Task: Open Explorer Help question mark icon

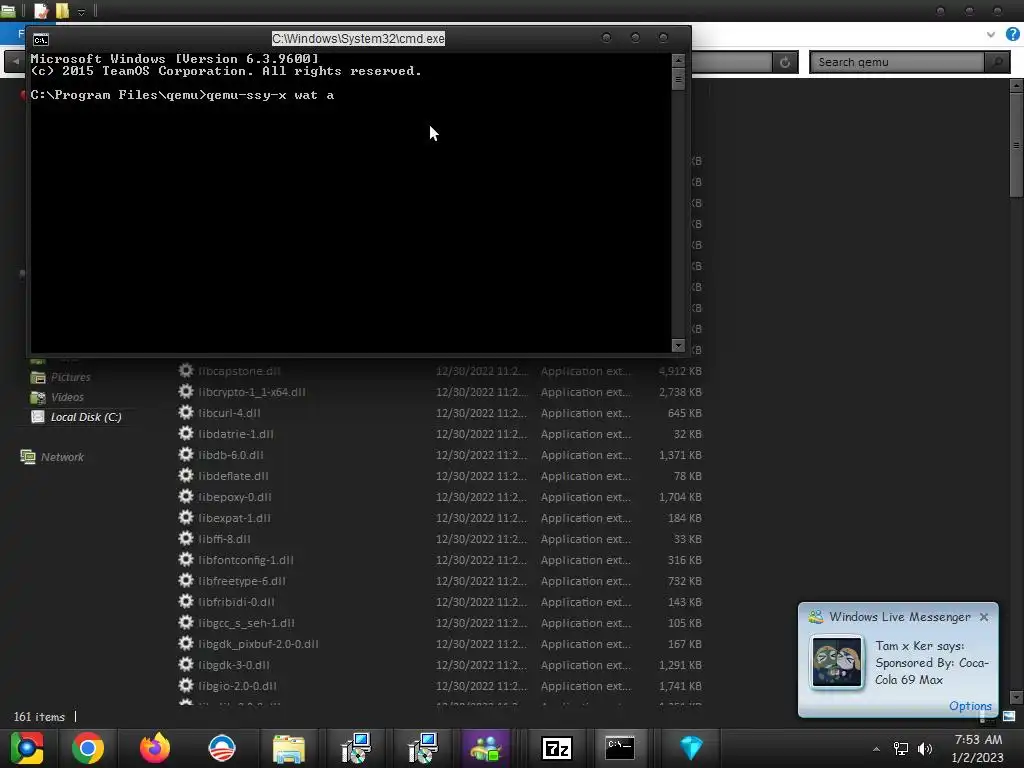Action: point(1012,34)
